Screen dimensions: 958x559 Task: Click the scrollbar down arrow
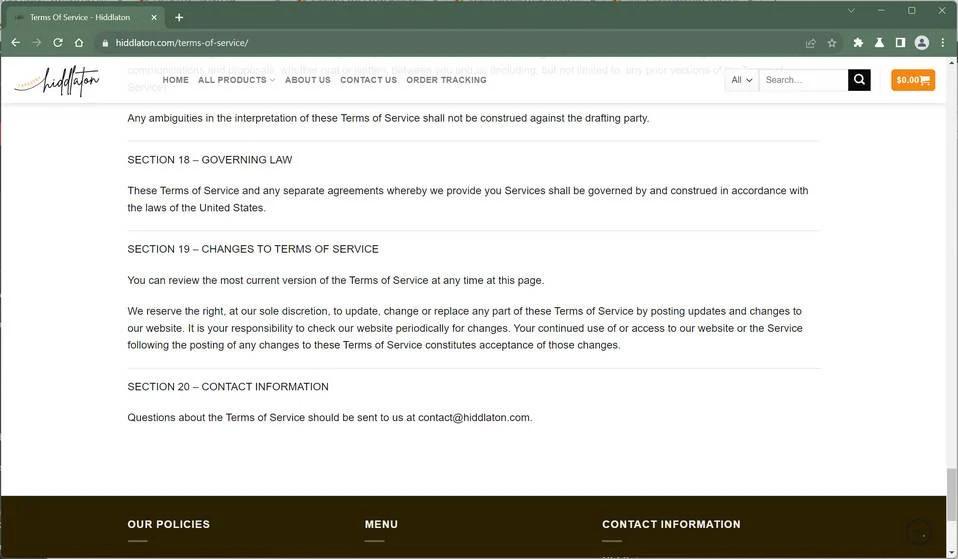pos(951,554)
